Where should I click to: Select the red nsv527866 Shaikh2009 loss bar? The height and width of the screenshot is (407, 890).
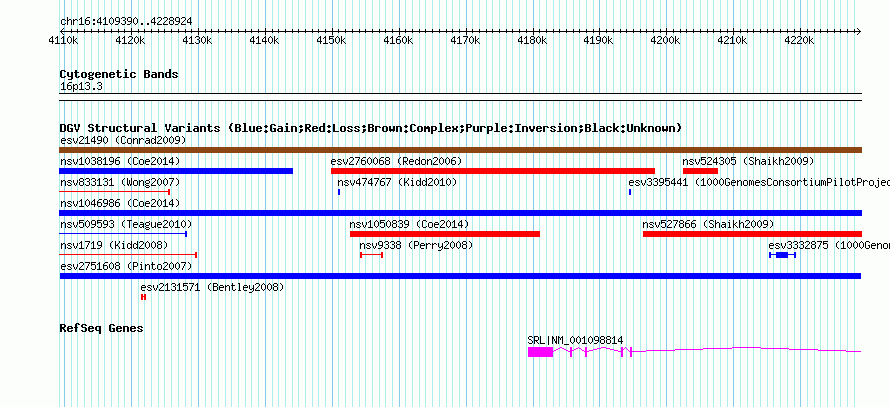pos(752,234)
